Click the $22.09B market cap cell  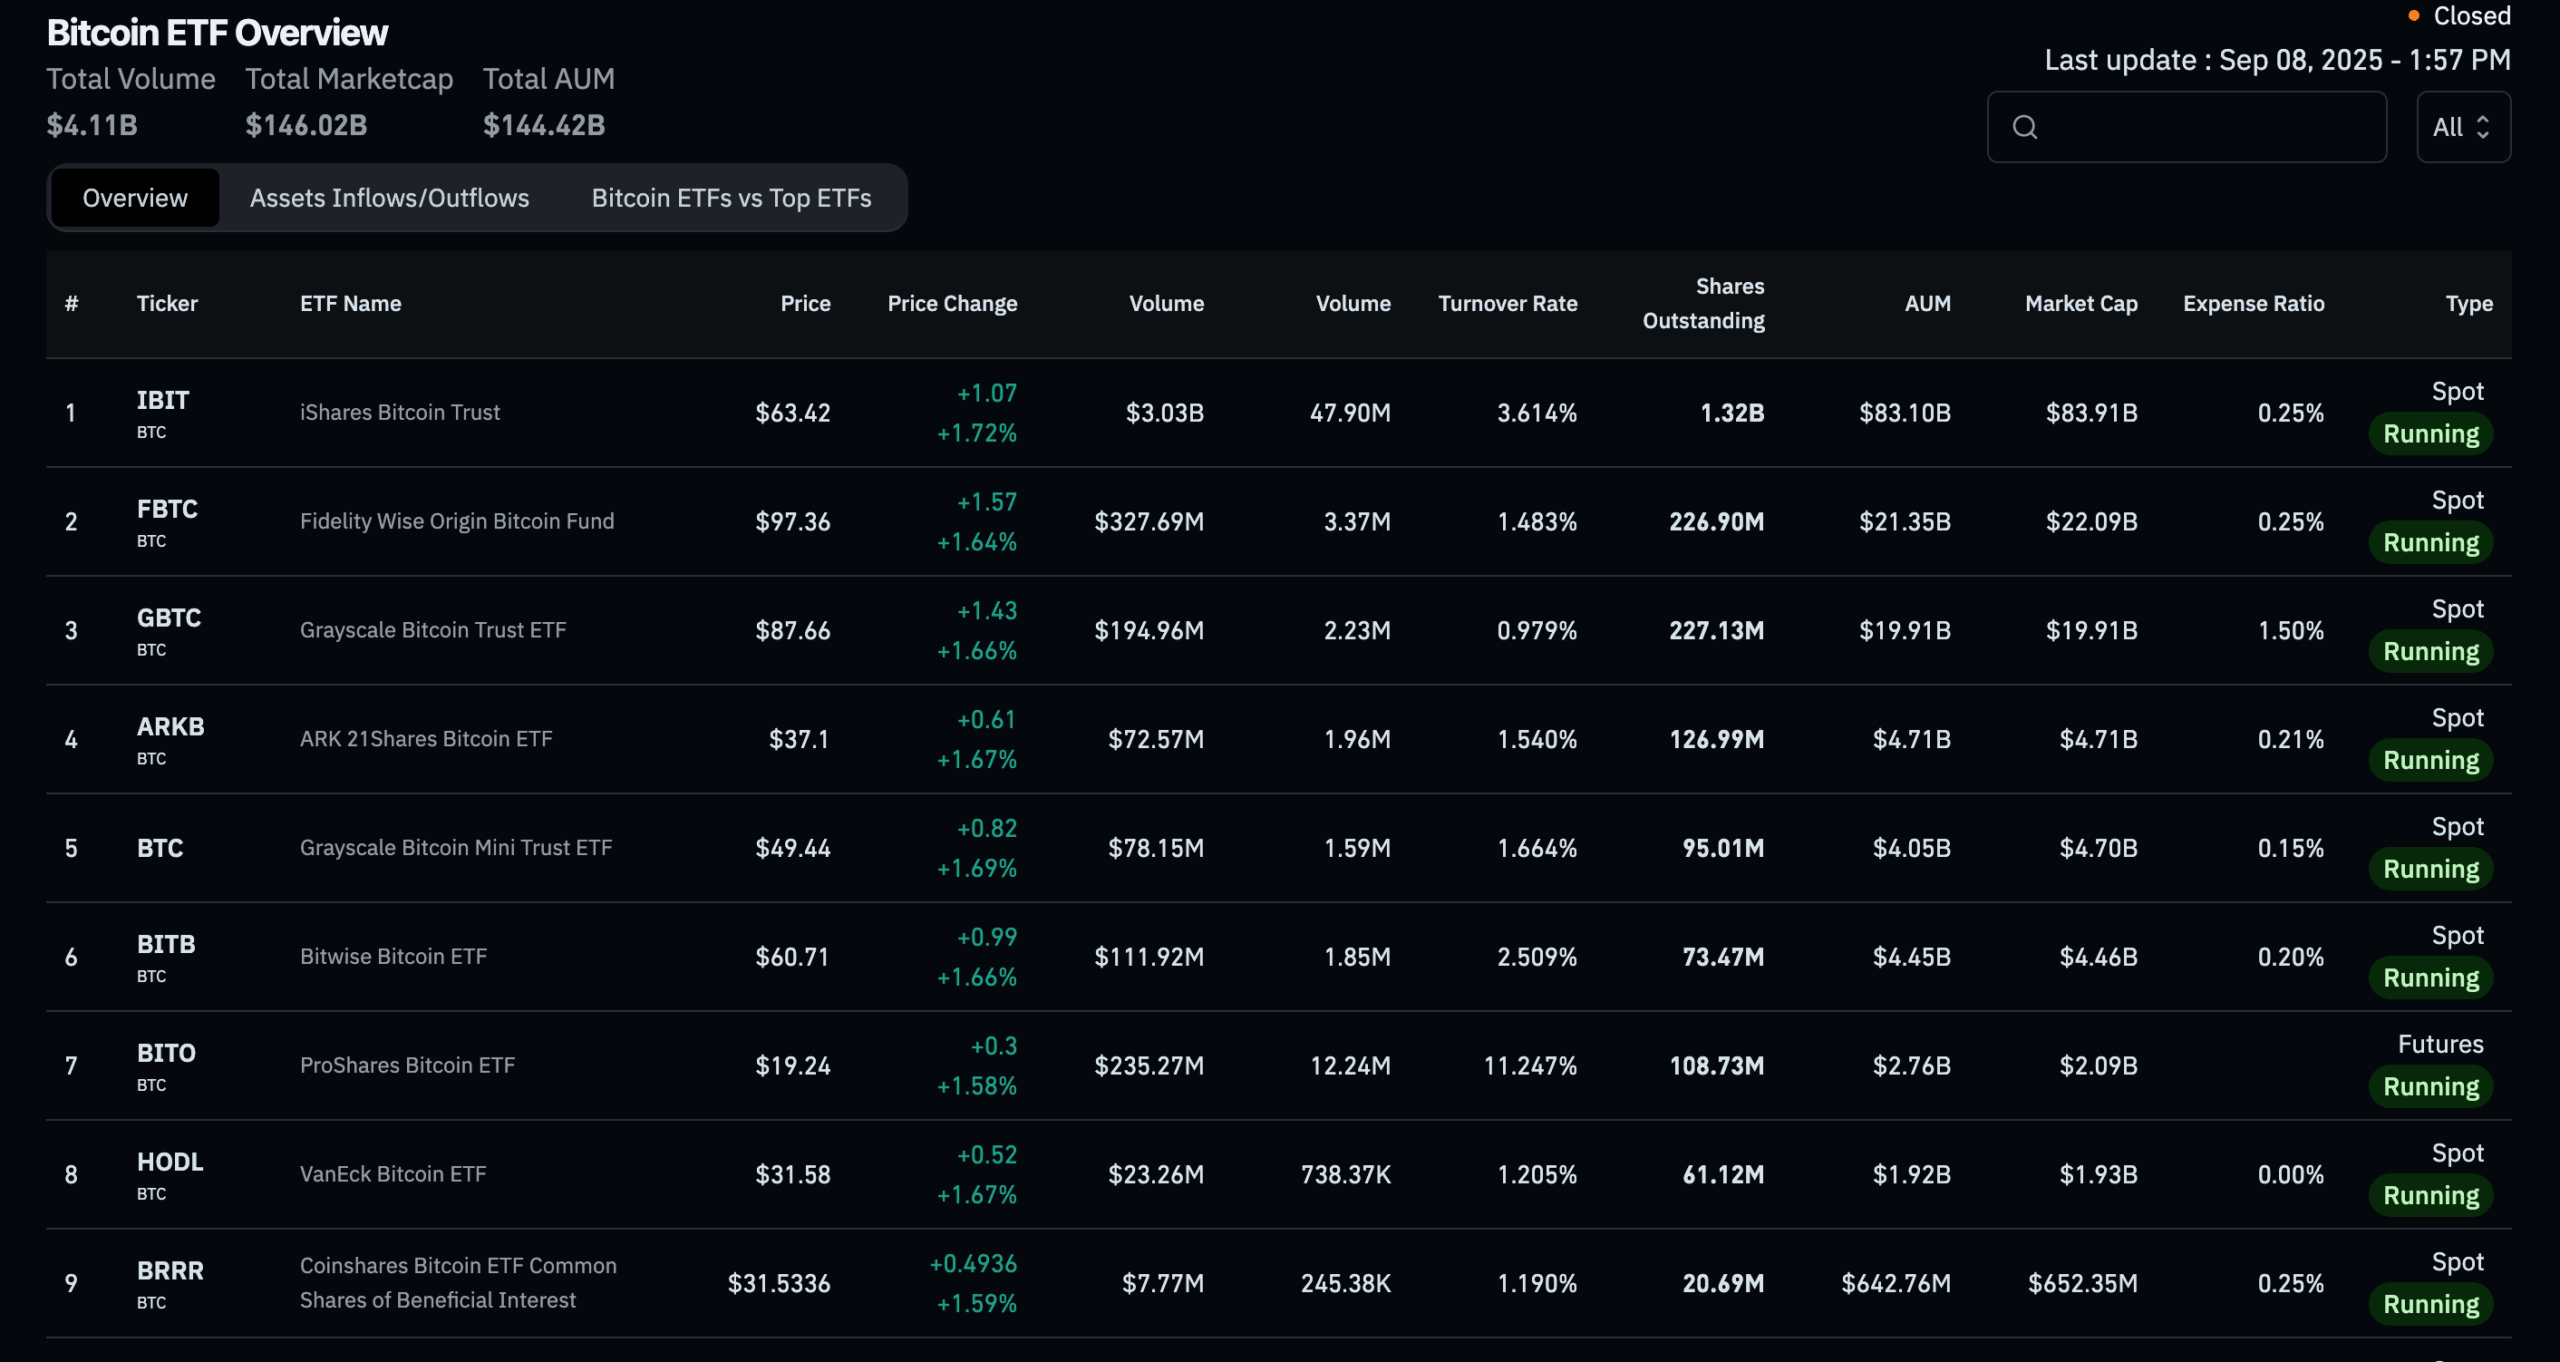[x=2091, y=522]
